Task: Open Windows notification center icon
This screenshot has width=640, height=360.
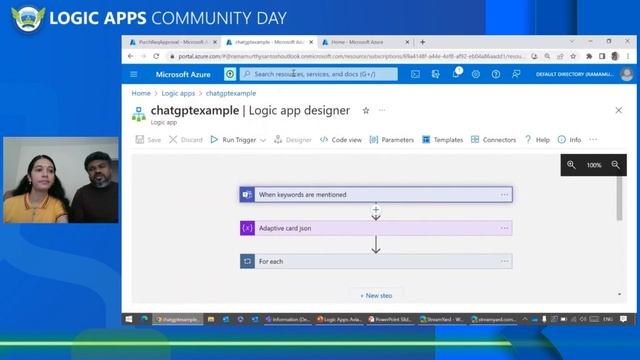Action: [623, 319]
